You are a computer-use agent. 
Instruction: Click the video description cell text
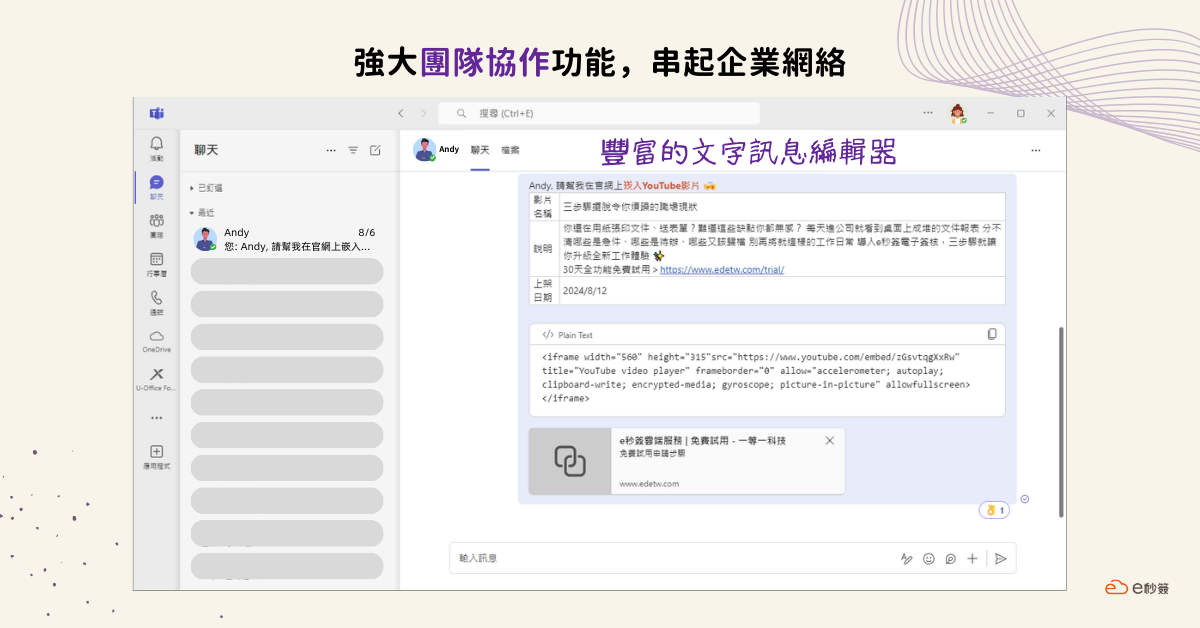click(781, 248)
